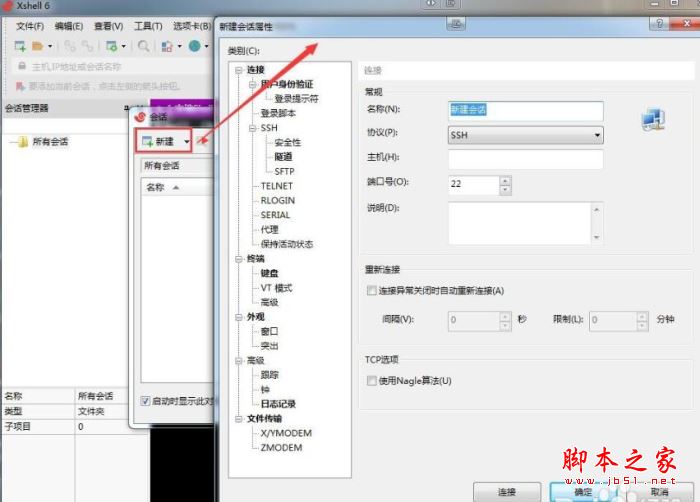Screen dimensions: 700x502
Task: Click the red flag arrow icon below address bar
Action: point(20,86)
